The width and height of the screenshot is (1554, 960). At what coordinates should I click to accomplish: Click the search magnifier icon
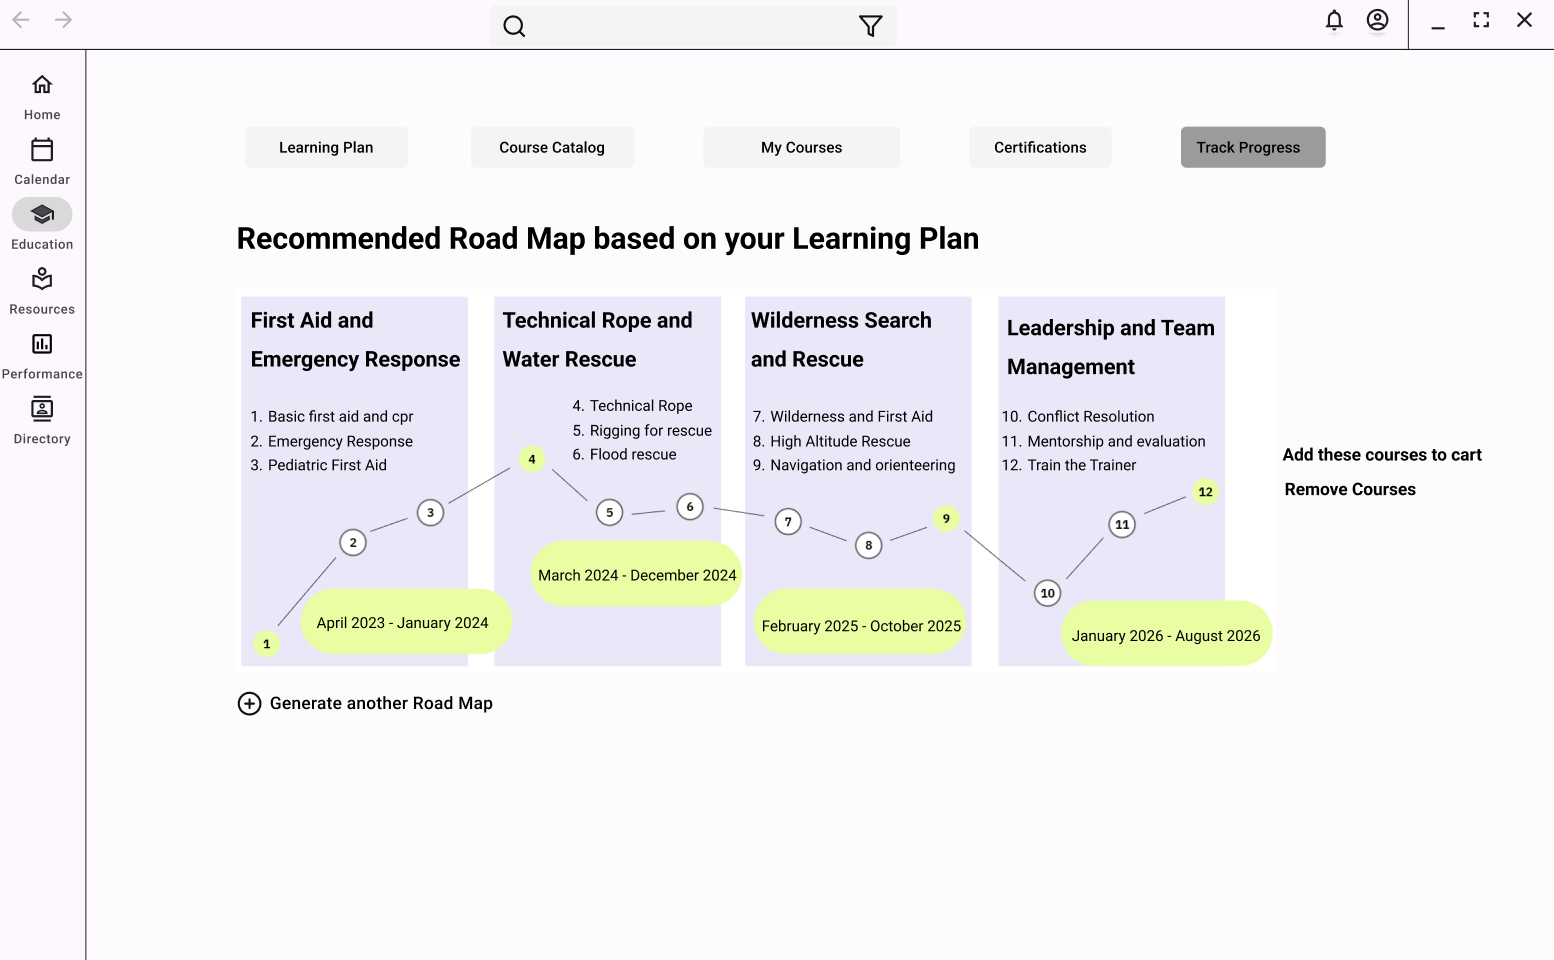click(514, 26)
